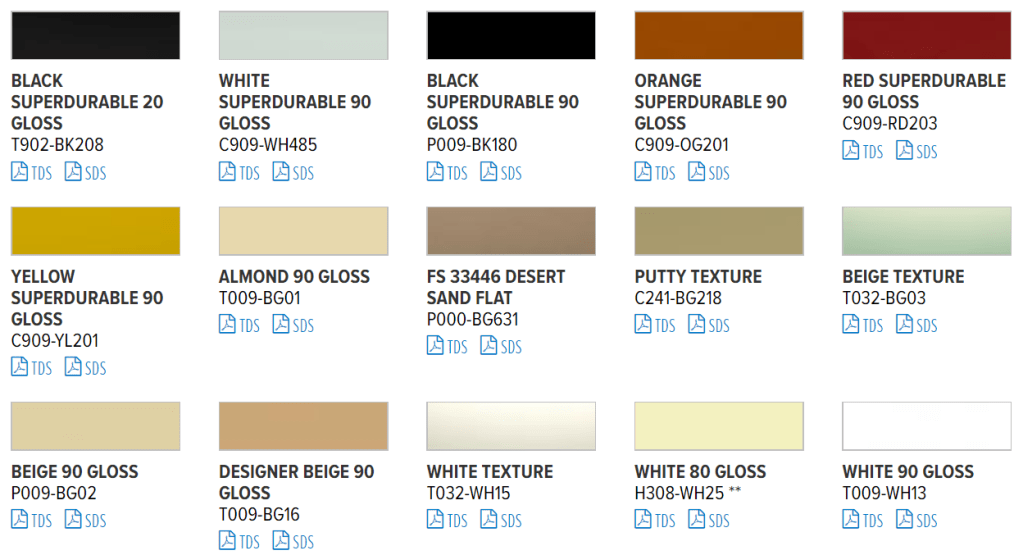
Task: Click the SDS link under Beige 90 Gloss
Action: pyautogui.click(x=85, y=520)
